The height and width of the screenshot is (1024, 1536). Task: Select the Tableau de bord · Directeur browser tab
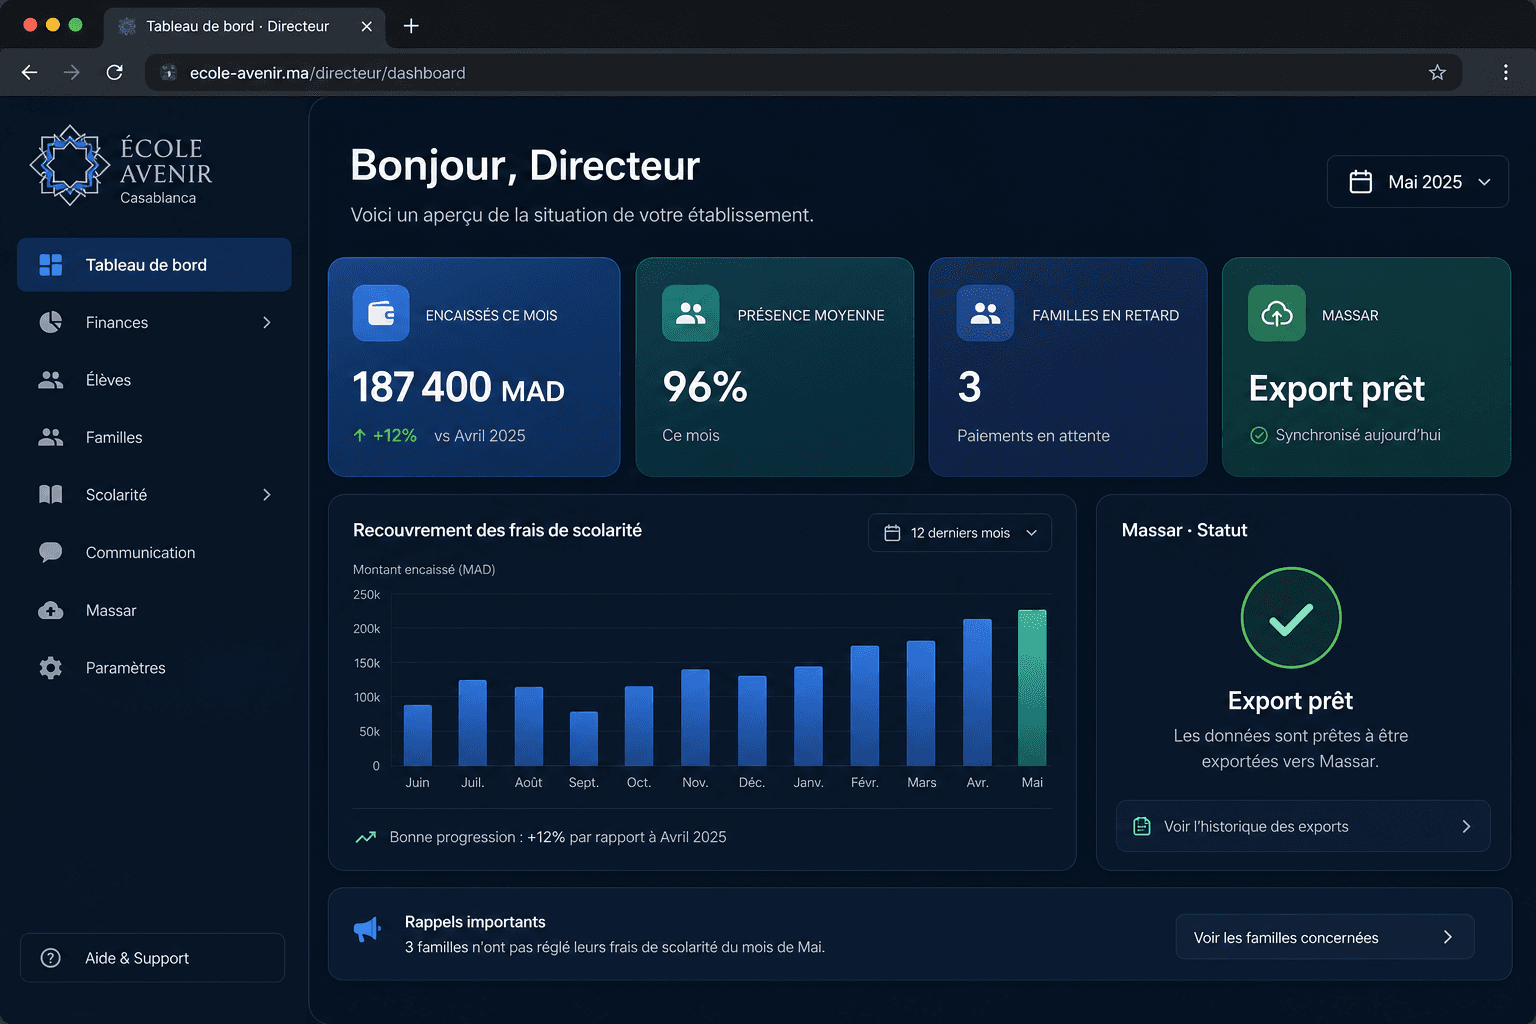coord(245,26)
